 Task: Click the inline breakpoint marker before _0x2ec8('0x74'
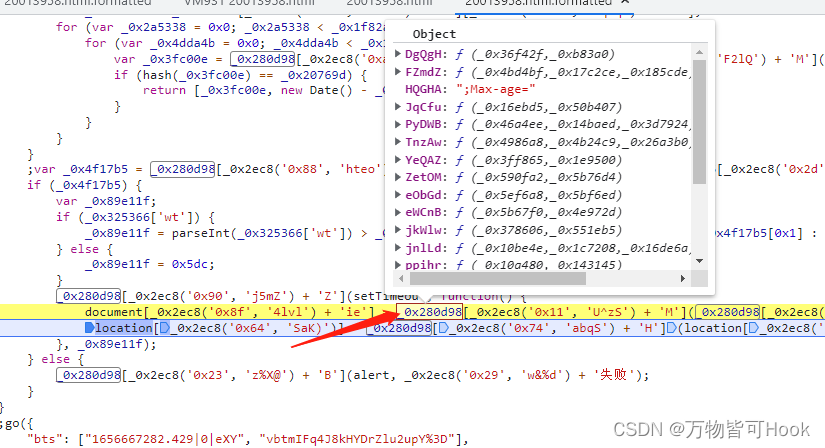[x=444, y=328]
